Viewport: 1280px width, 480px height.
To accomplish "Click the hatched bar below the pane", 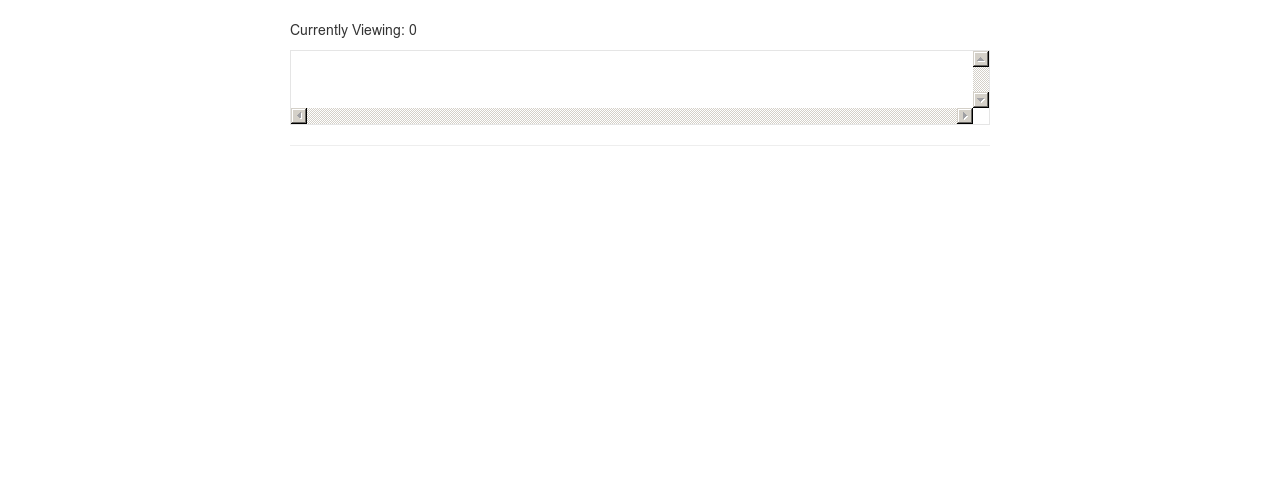I will tap(632, 116).
